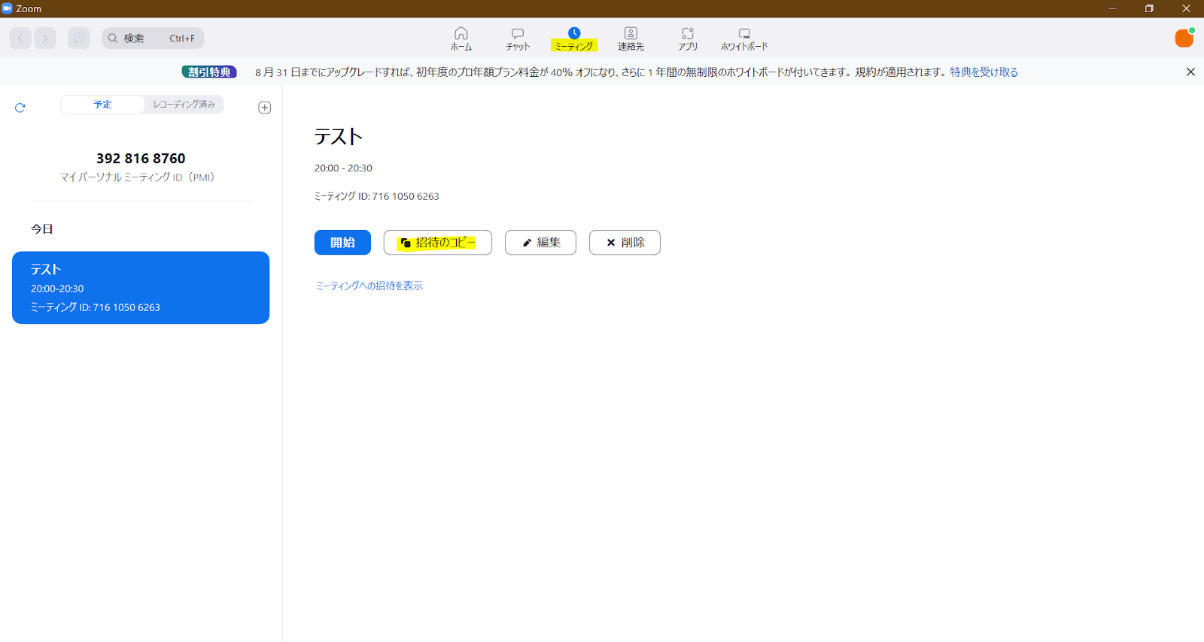1204x642 pixels.
Task: Click the テスト meeting title heading
Action: click(x=338, y=136)
